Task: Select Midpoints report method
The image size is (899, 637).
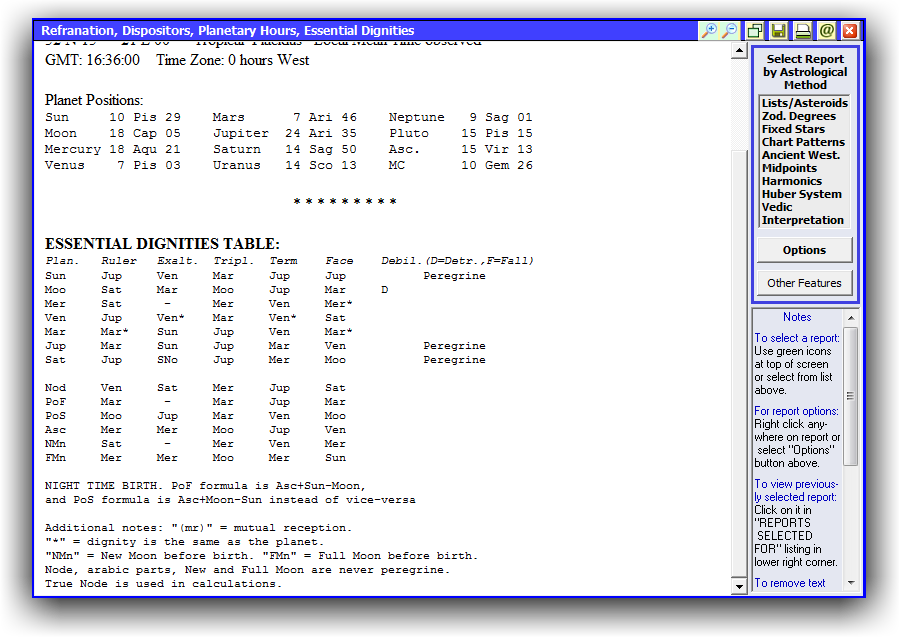Action: [x=791, y=168]
